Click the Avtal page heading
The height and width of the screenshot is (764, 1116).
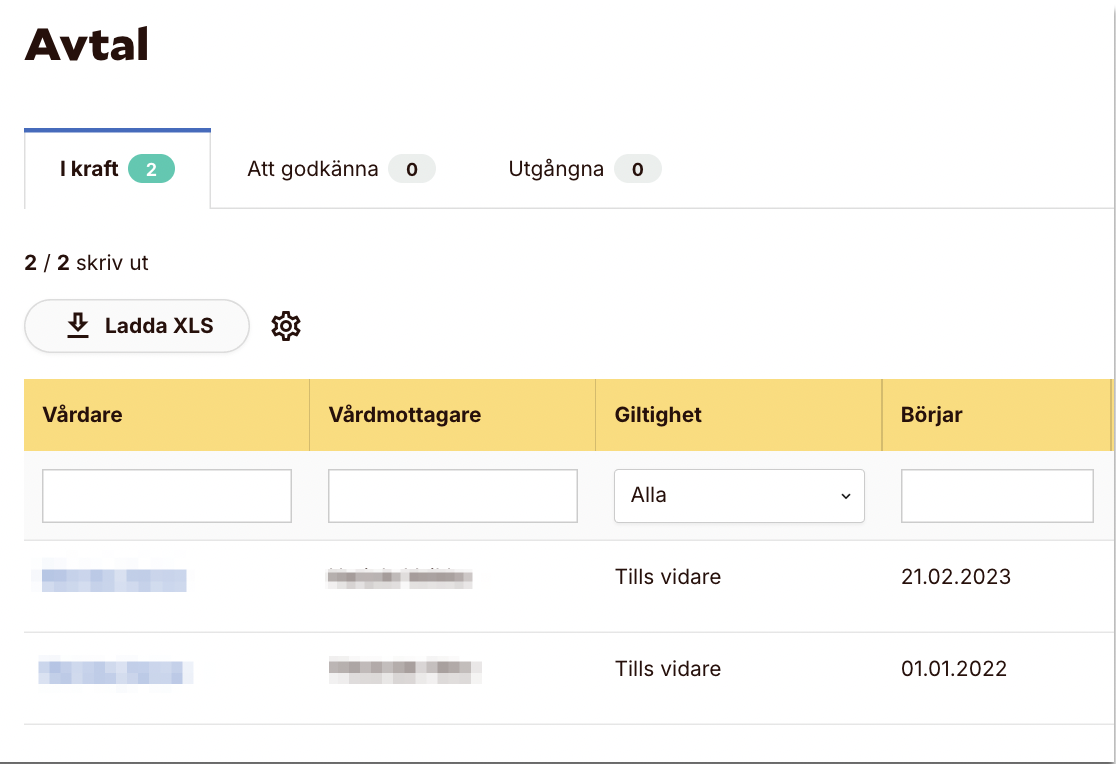tap(86, 44)
